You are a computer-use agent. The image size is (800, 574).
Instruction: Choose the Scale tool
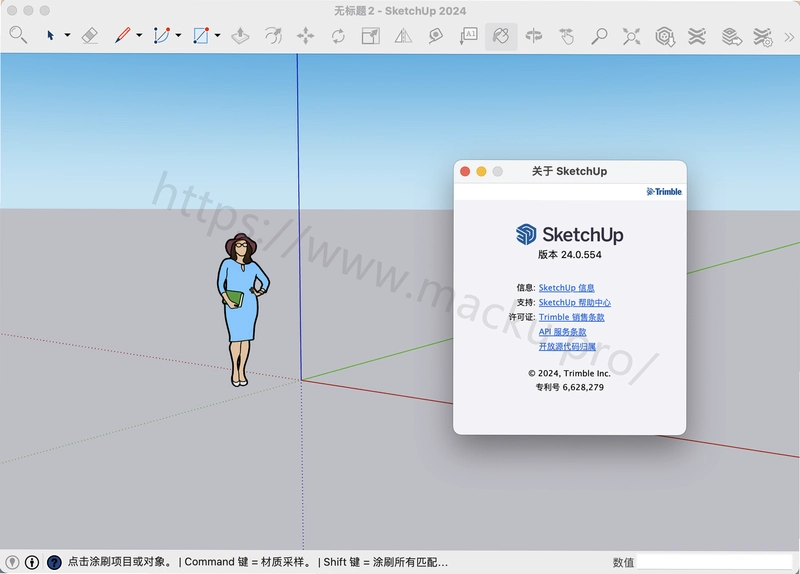tap(370, 36)
